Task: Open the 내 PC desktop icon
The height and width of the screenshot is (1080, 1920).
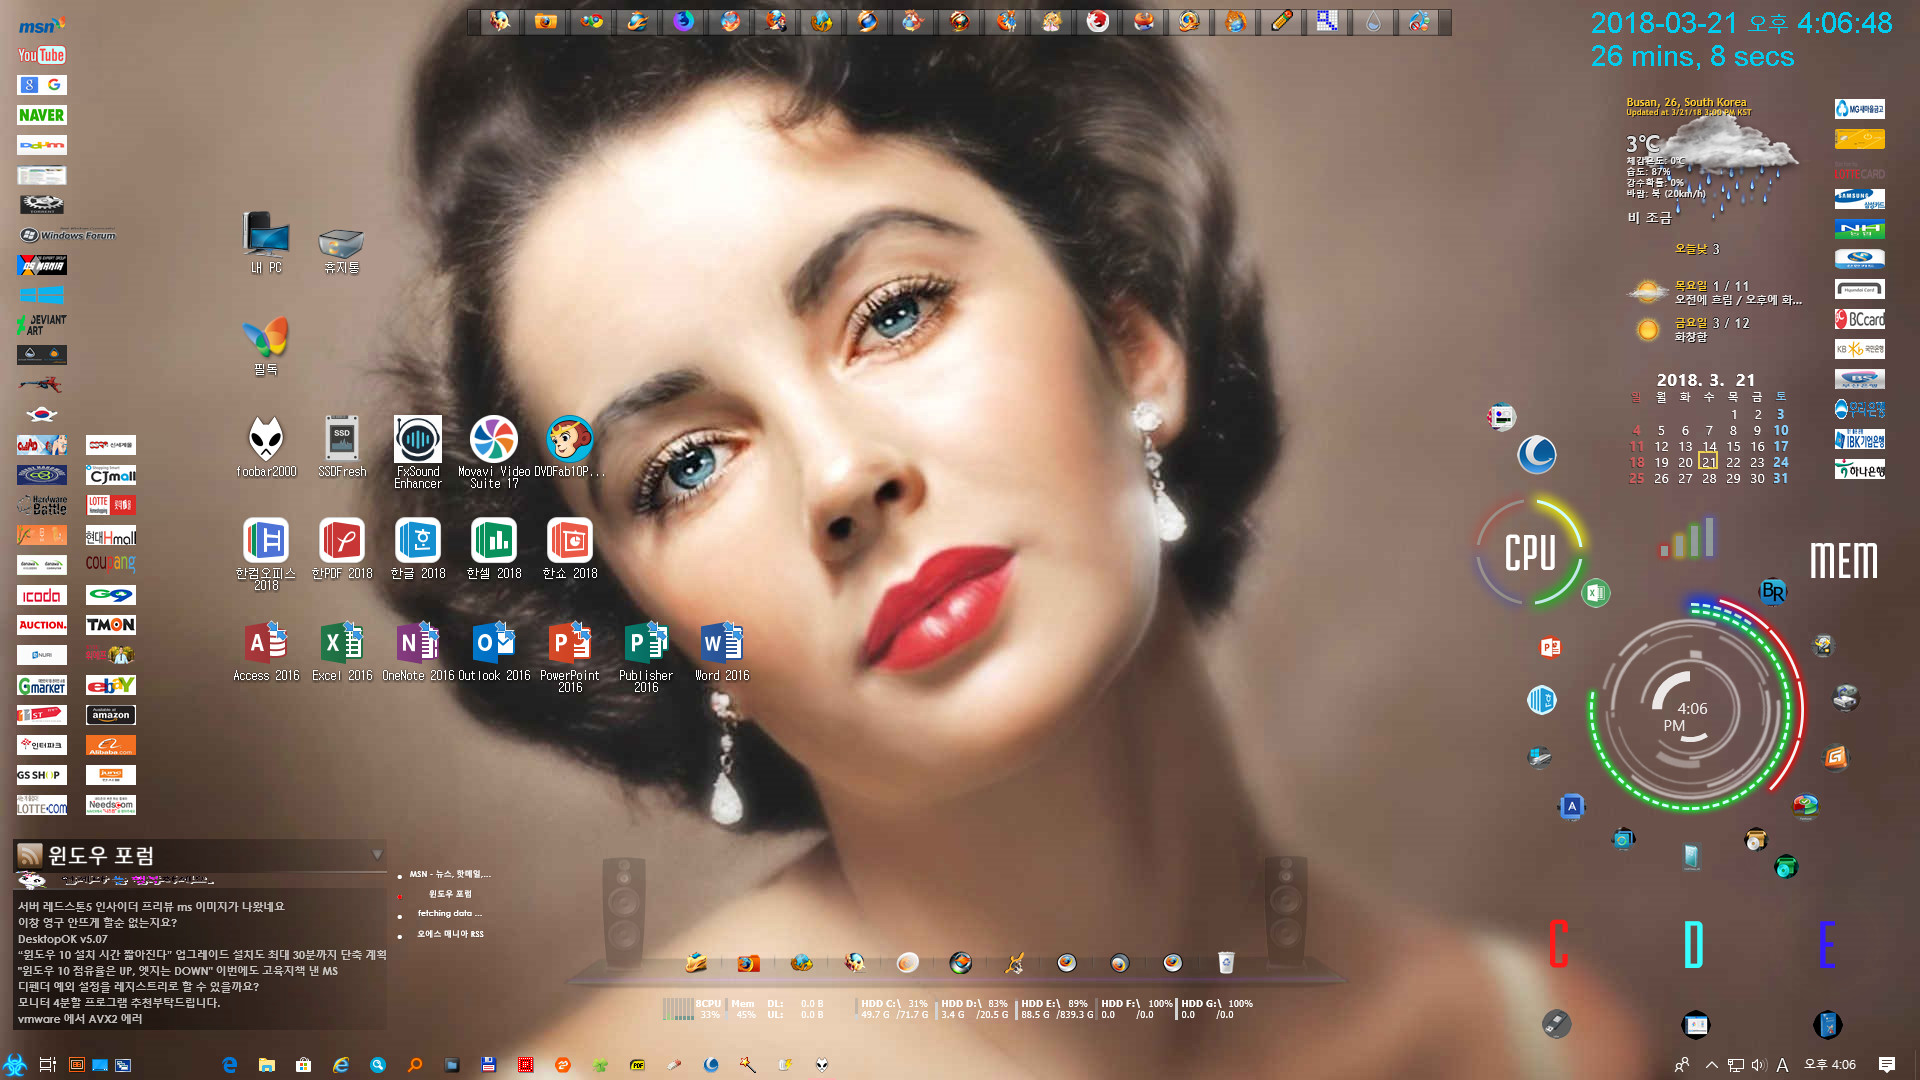Action: pyautogui.click(x=266, y=243)
